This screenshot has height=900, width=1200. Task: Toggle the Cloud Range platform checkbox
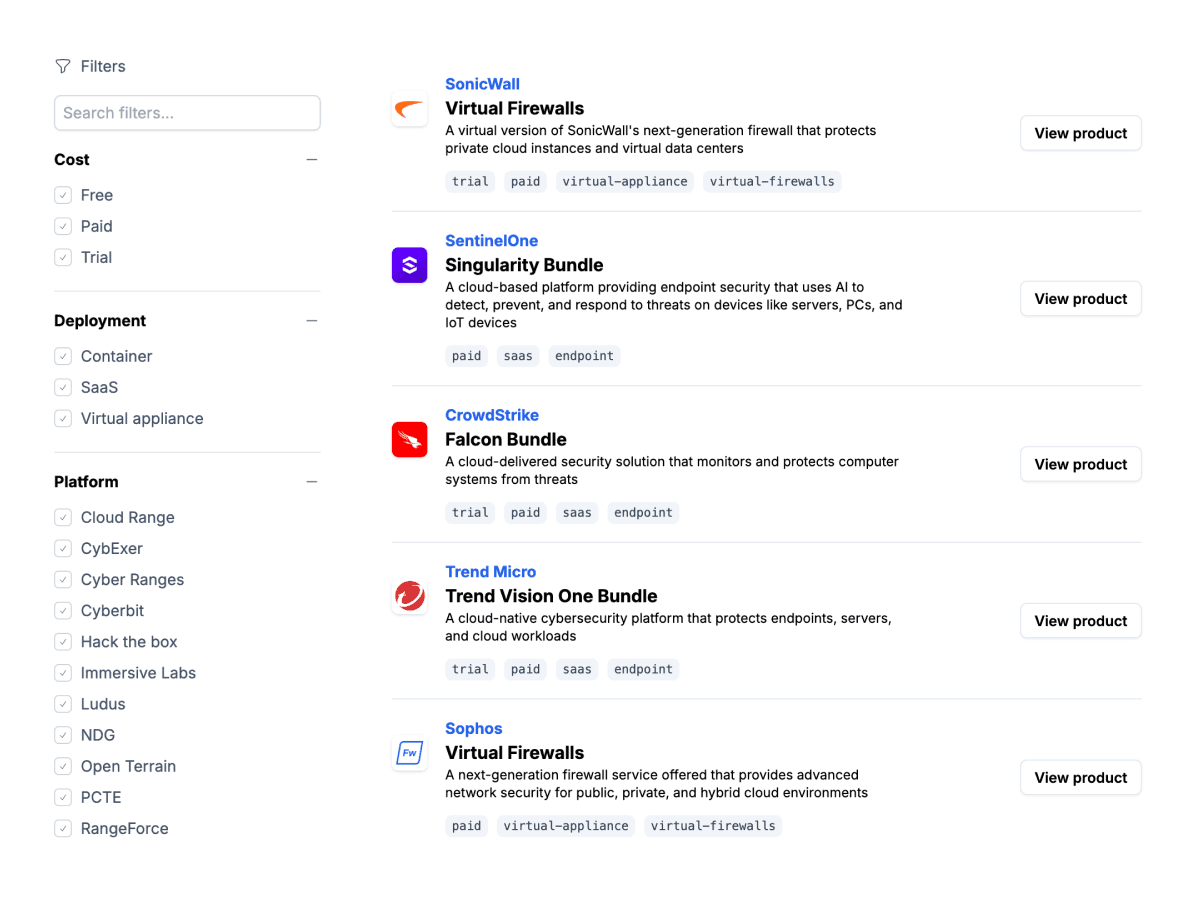pyautogui.click(x=63, y=517)
